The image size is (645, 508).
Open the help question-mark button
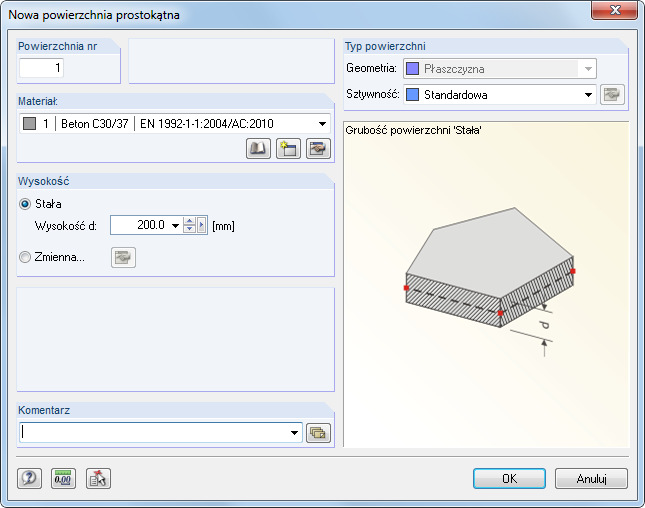[29, 478]
